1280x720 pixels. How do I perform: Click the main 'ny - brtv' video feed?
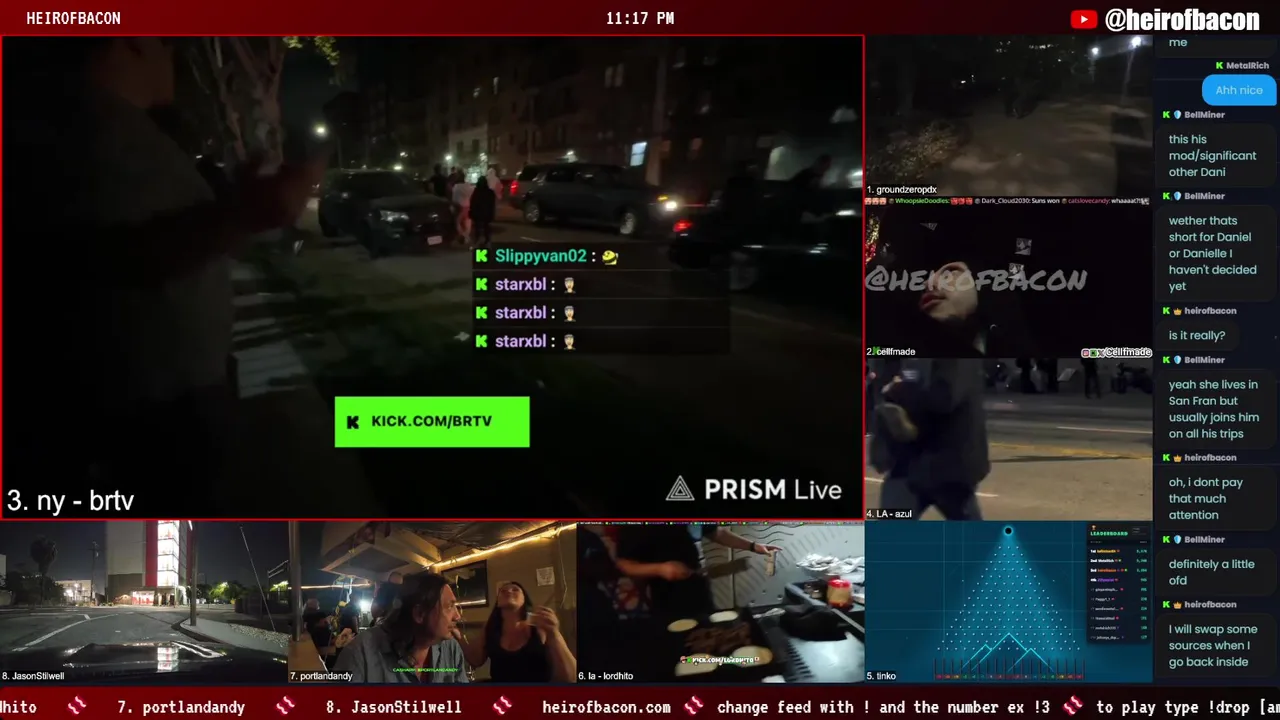(x=432, y=278)
